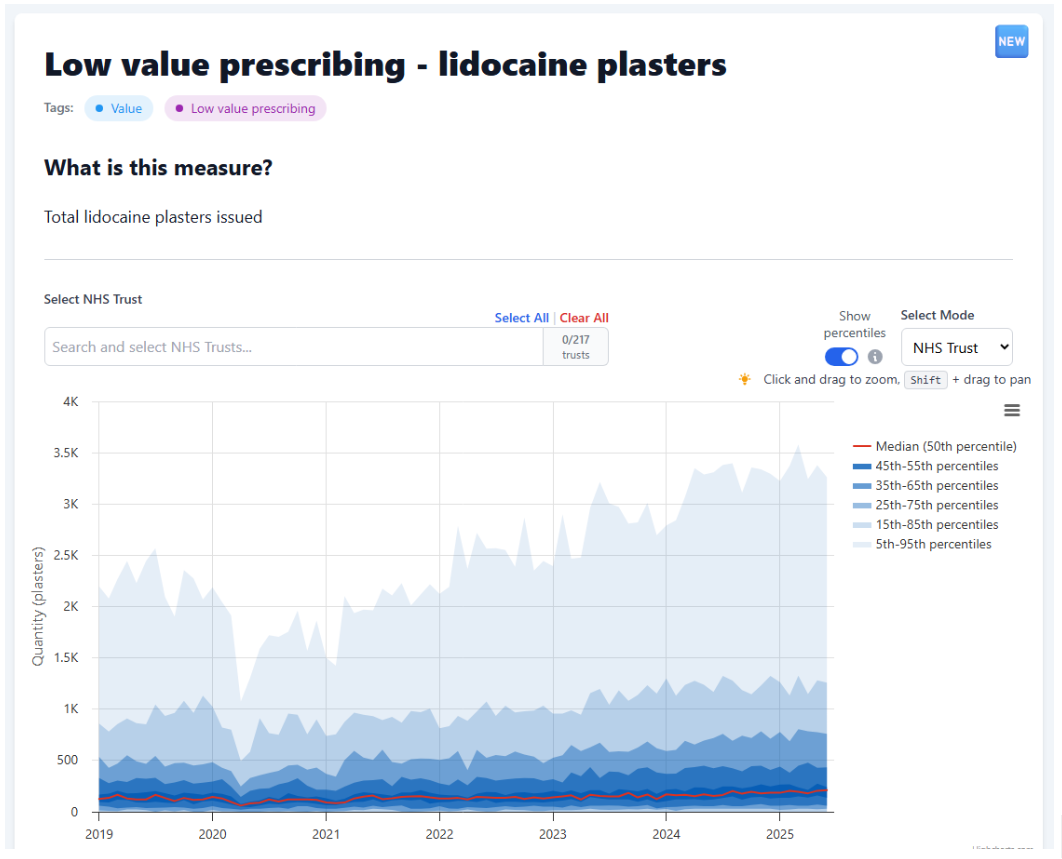Click the Value tag
The width and height of the screenshot is (1062, 859).
pyautogui.click(x=119, y=108)
